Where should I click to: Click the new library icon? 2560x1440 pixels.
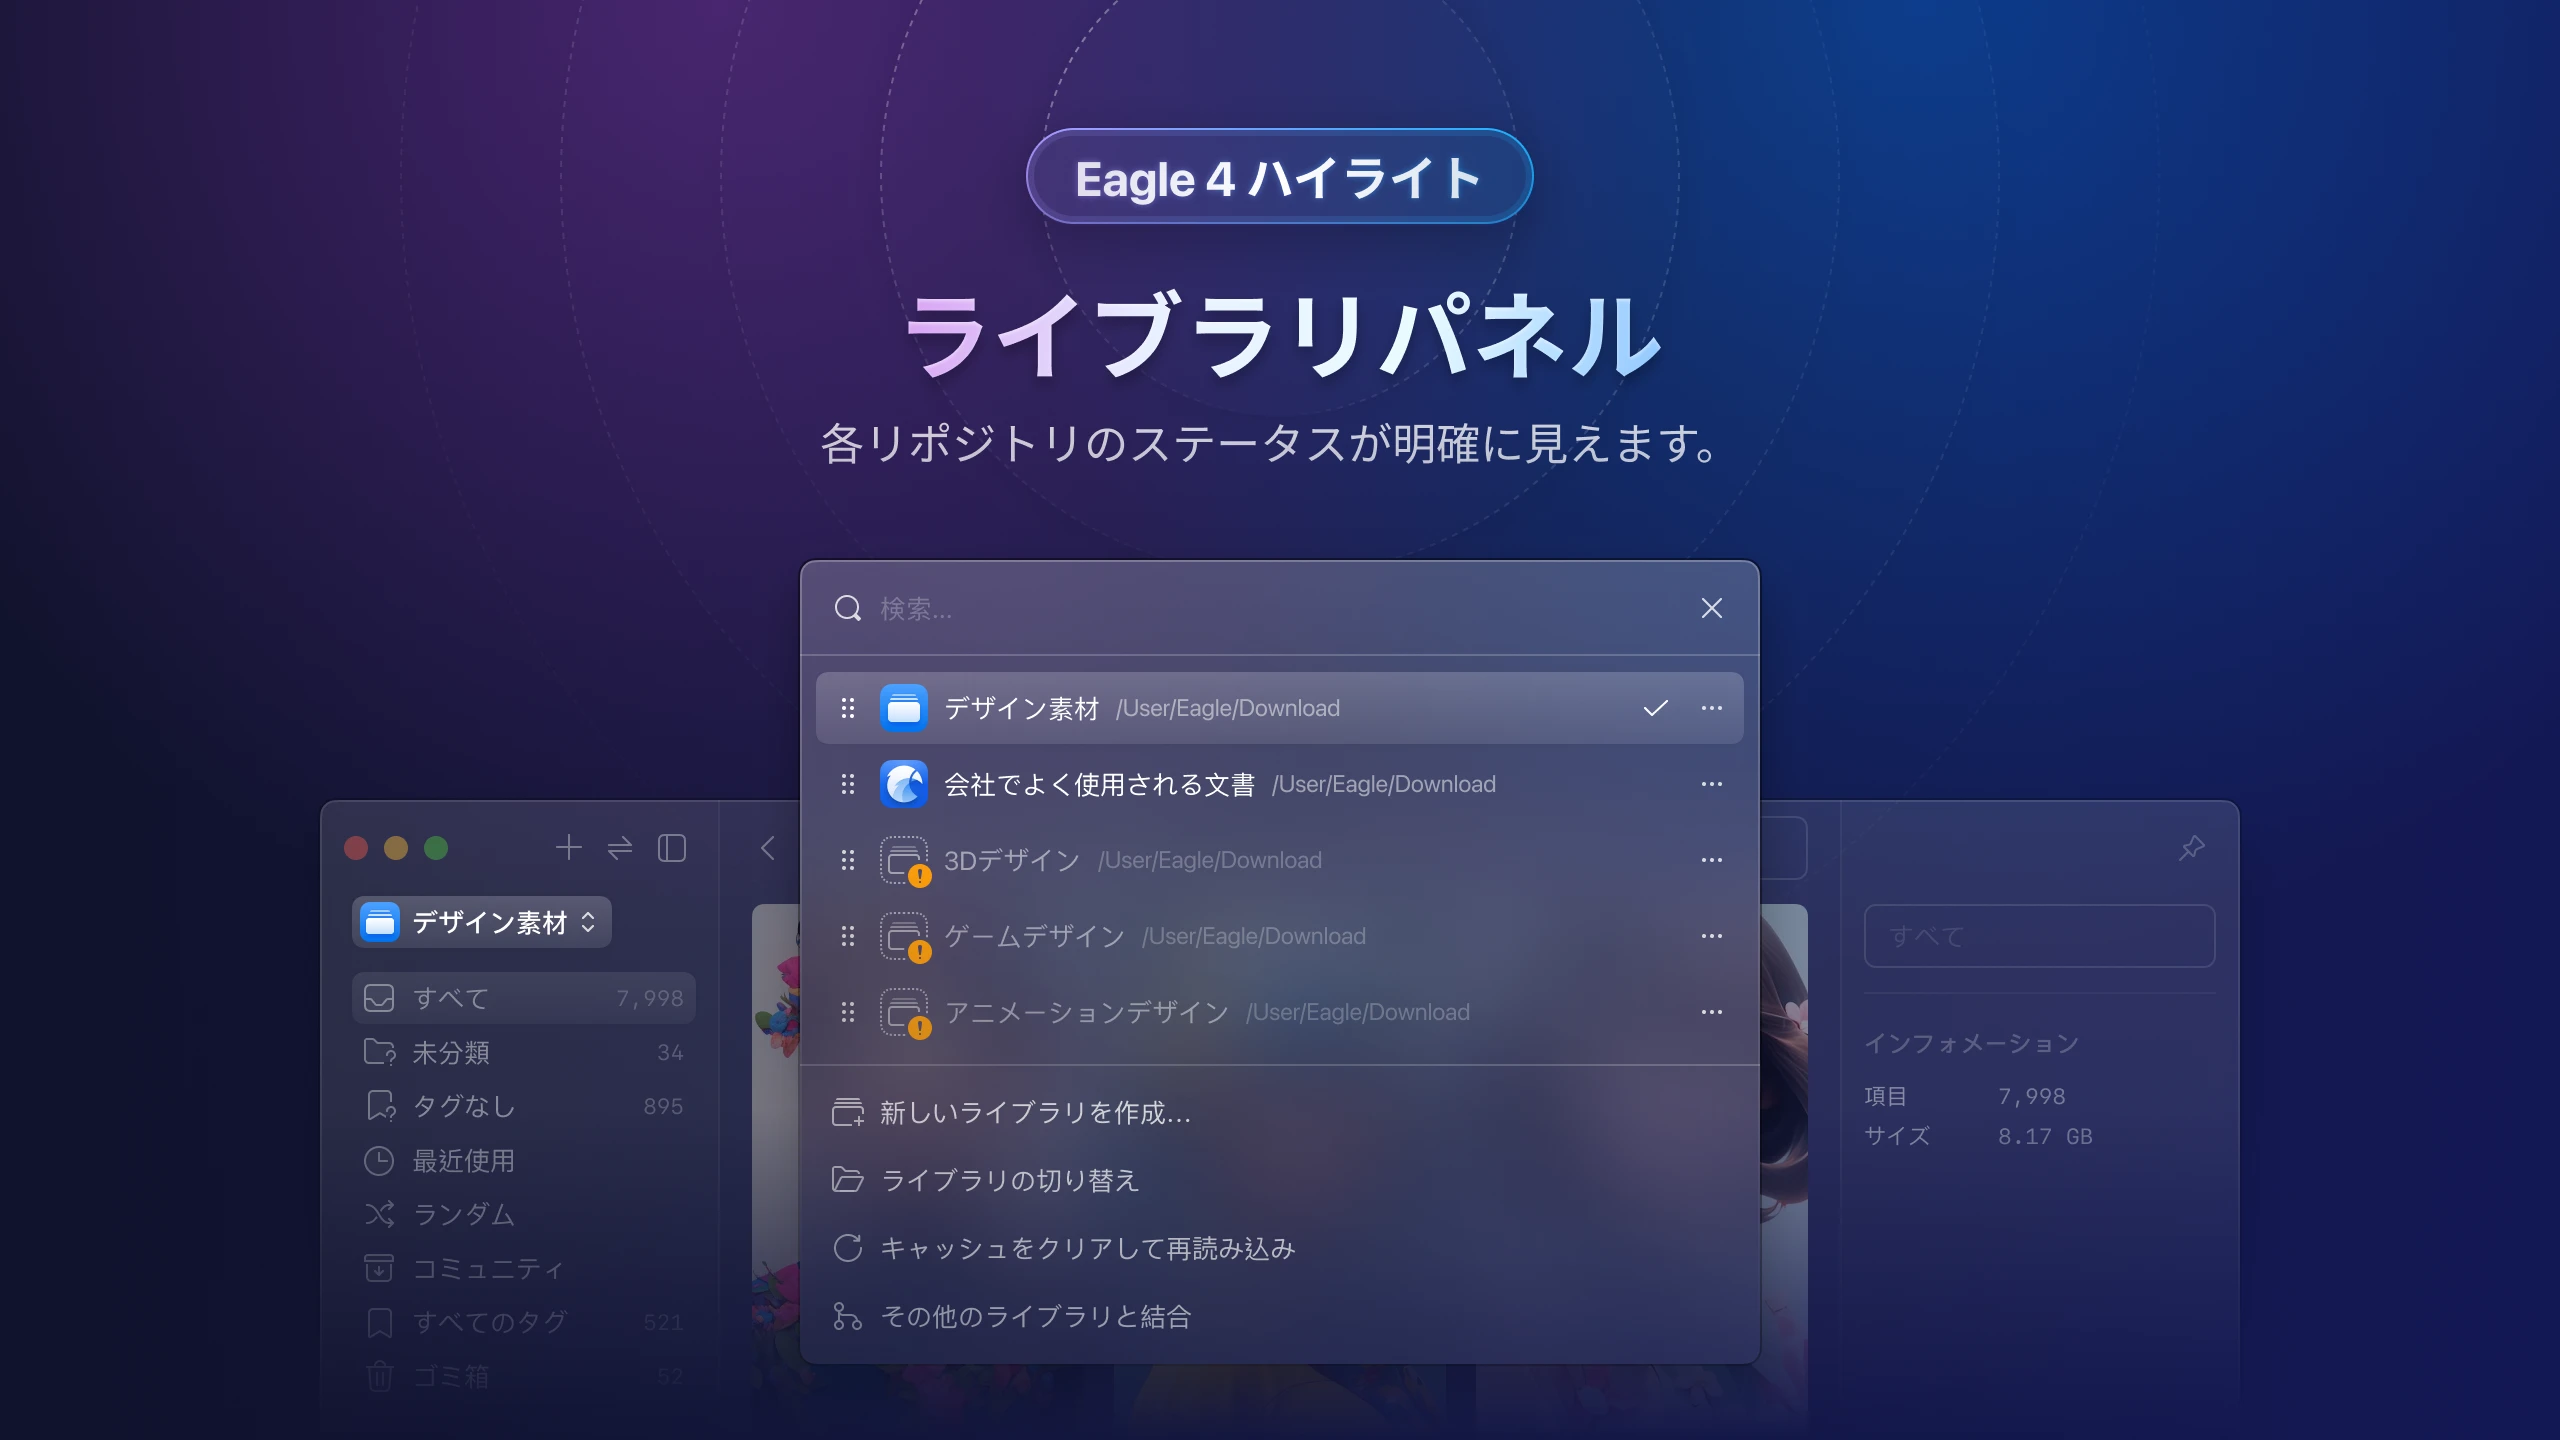click(848, 1112)
